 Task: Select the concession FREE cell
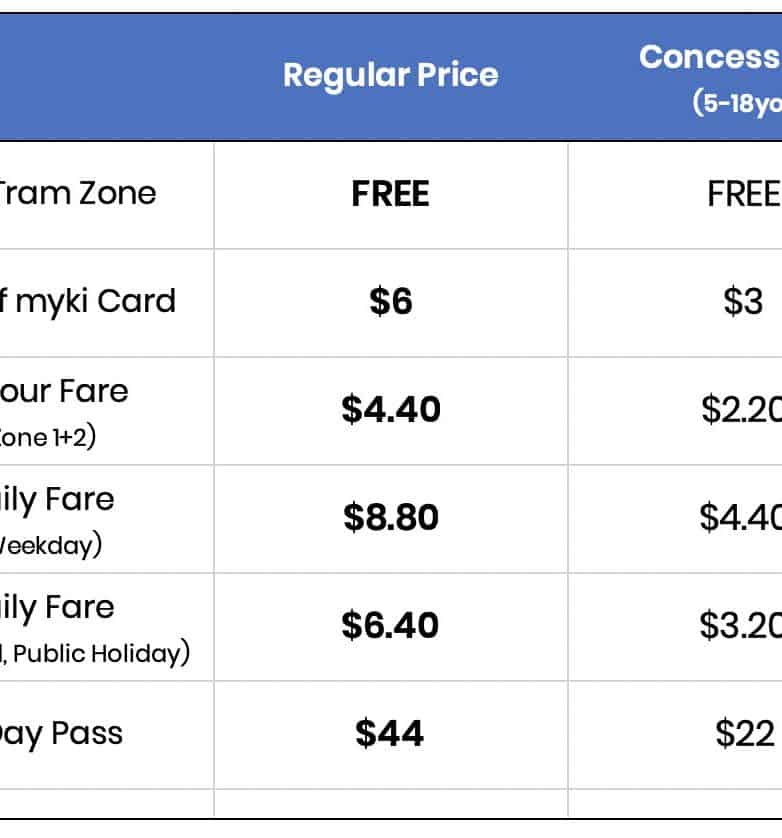click(743, 194)
